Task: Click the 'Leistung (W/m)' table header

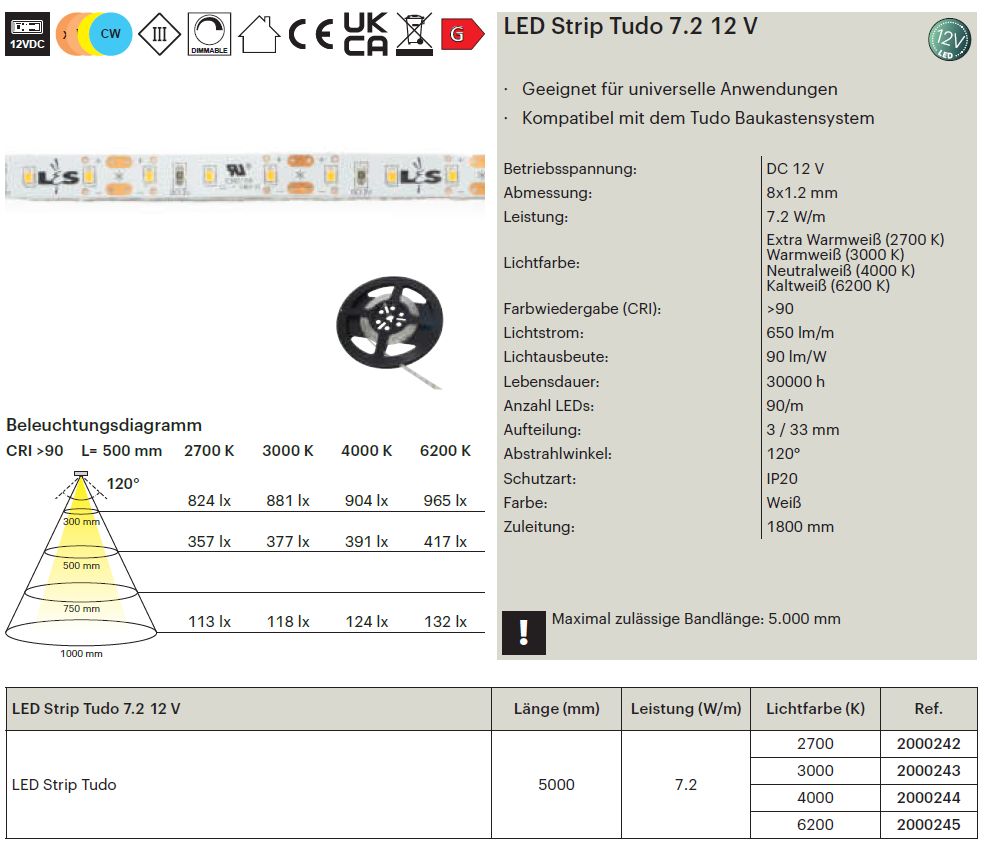Action: click(686, 709)
